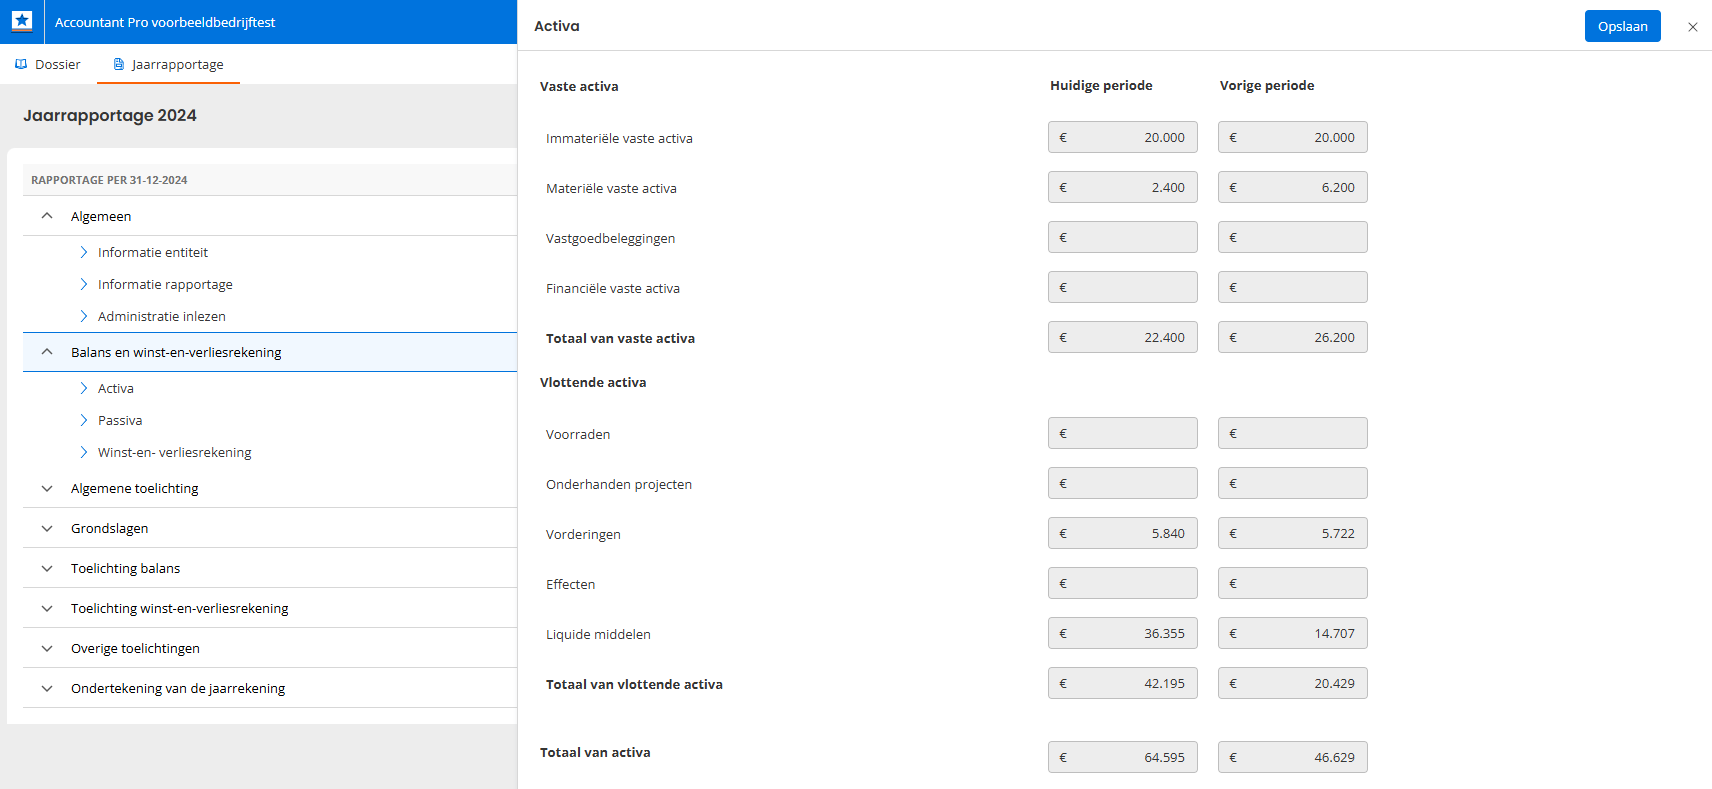Select Passiva in the tree
This screenshot has height=789, width=1712.
coord(120,420)
